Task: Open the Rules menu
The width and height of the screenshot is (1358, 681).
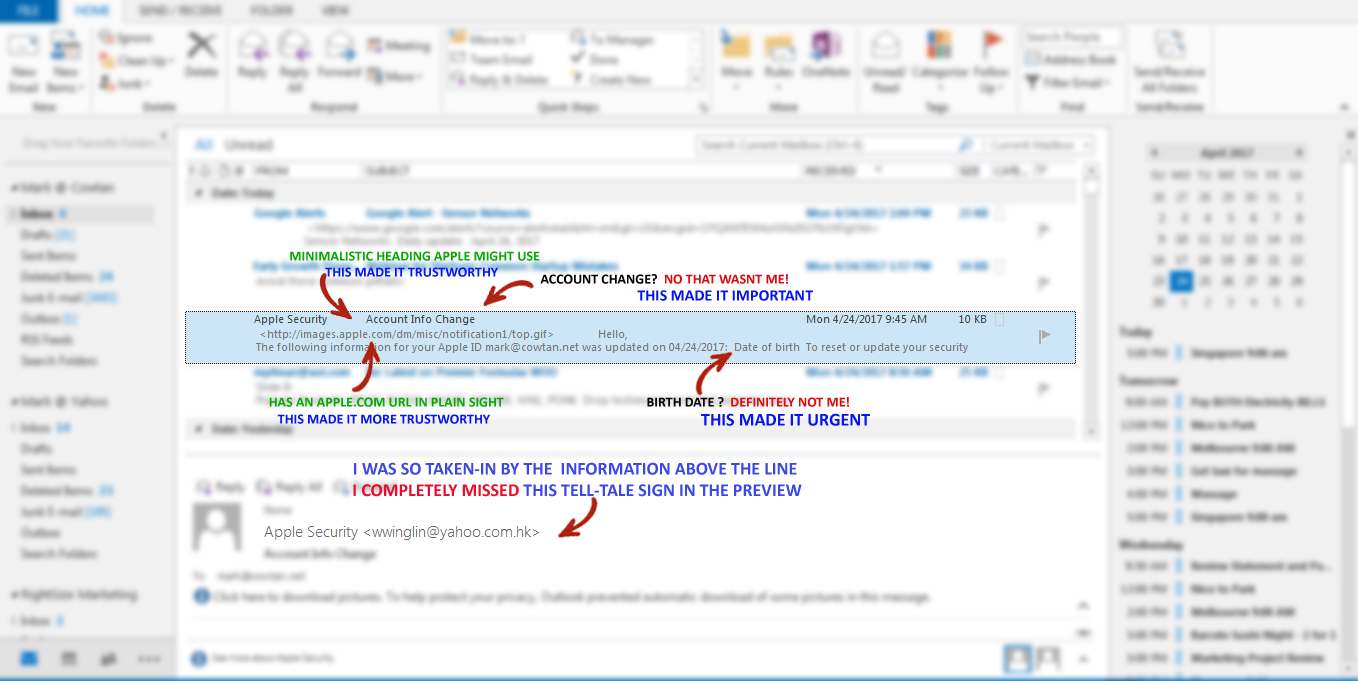Action: pos(779,62)
